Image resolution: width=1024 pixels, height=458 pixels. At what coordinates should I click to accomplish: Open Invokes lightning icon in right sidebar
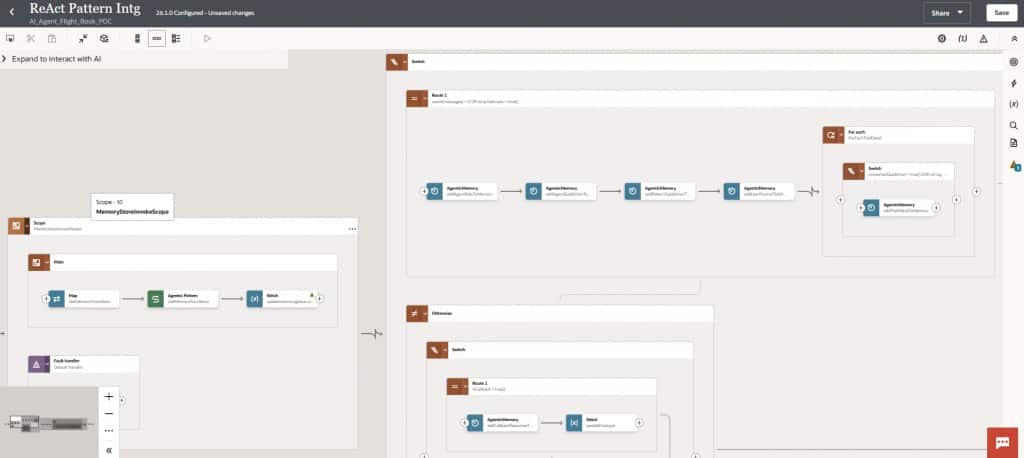[x=1014, y=83]
